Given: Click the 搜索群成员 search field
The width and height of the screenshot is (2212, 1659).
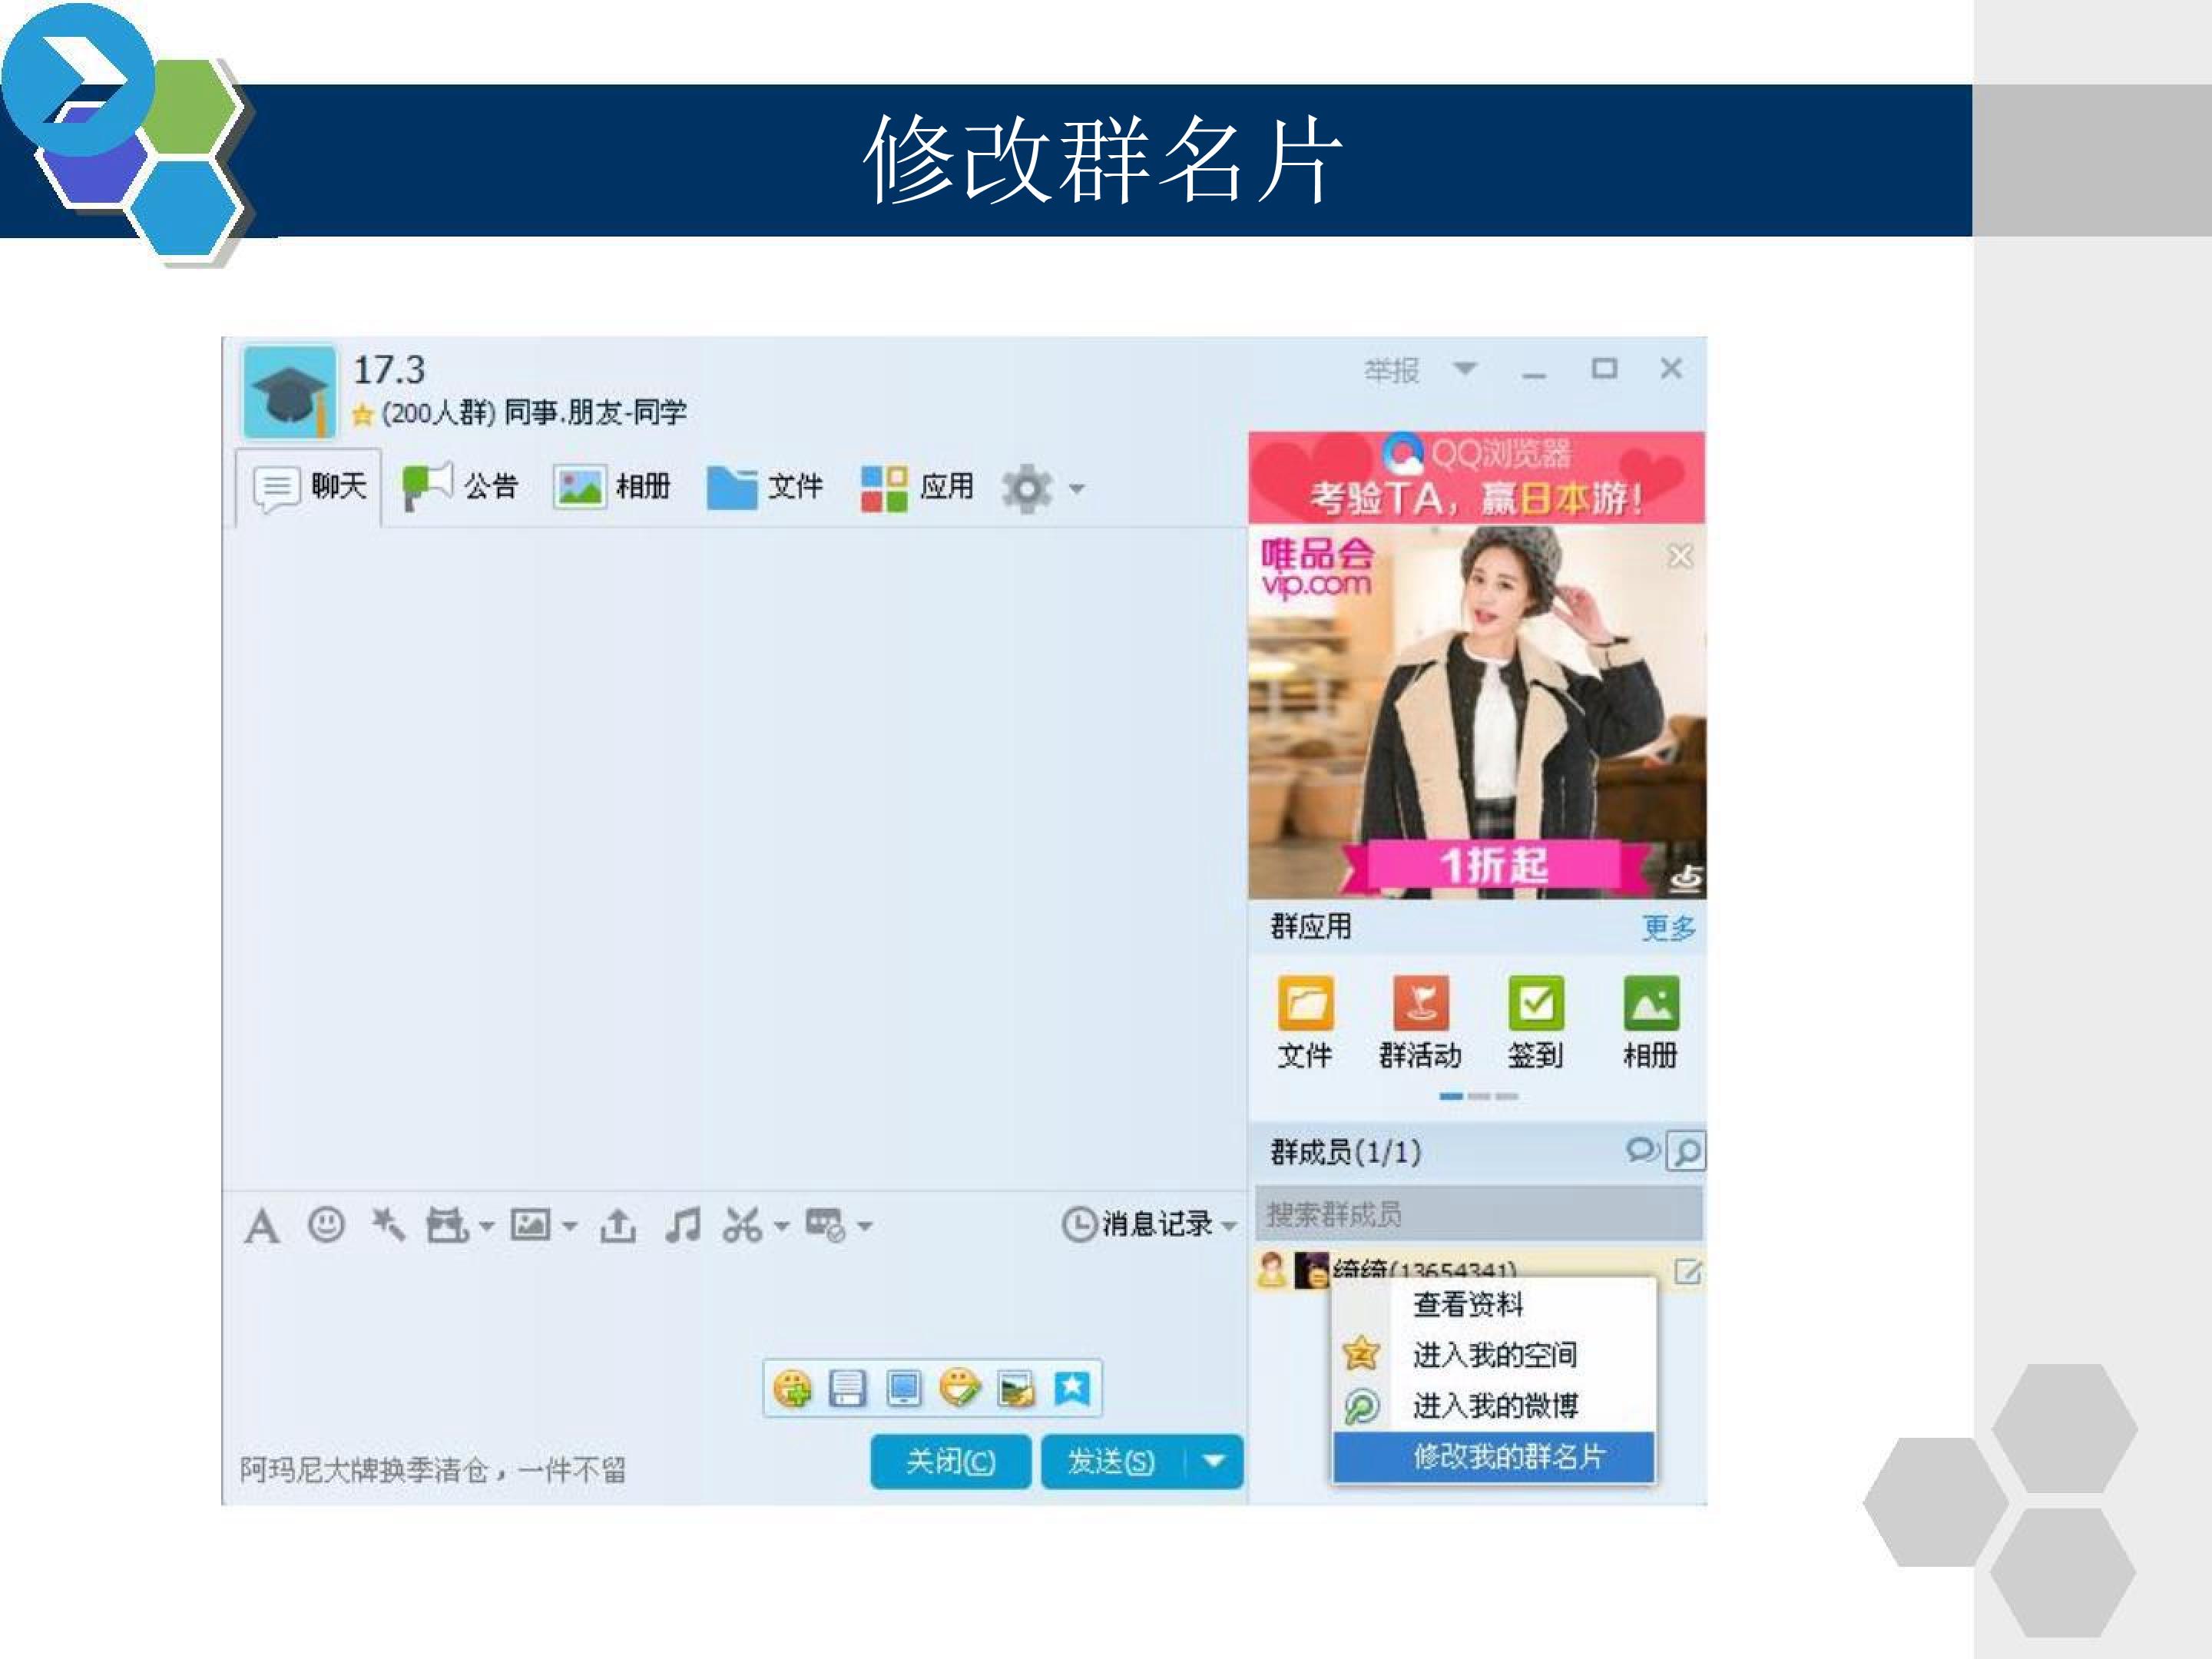Looking at the screenshot, I should tap(1479, 1214).
